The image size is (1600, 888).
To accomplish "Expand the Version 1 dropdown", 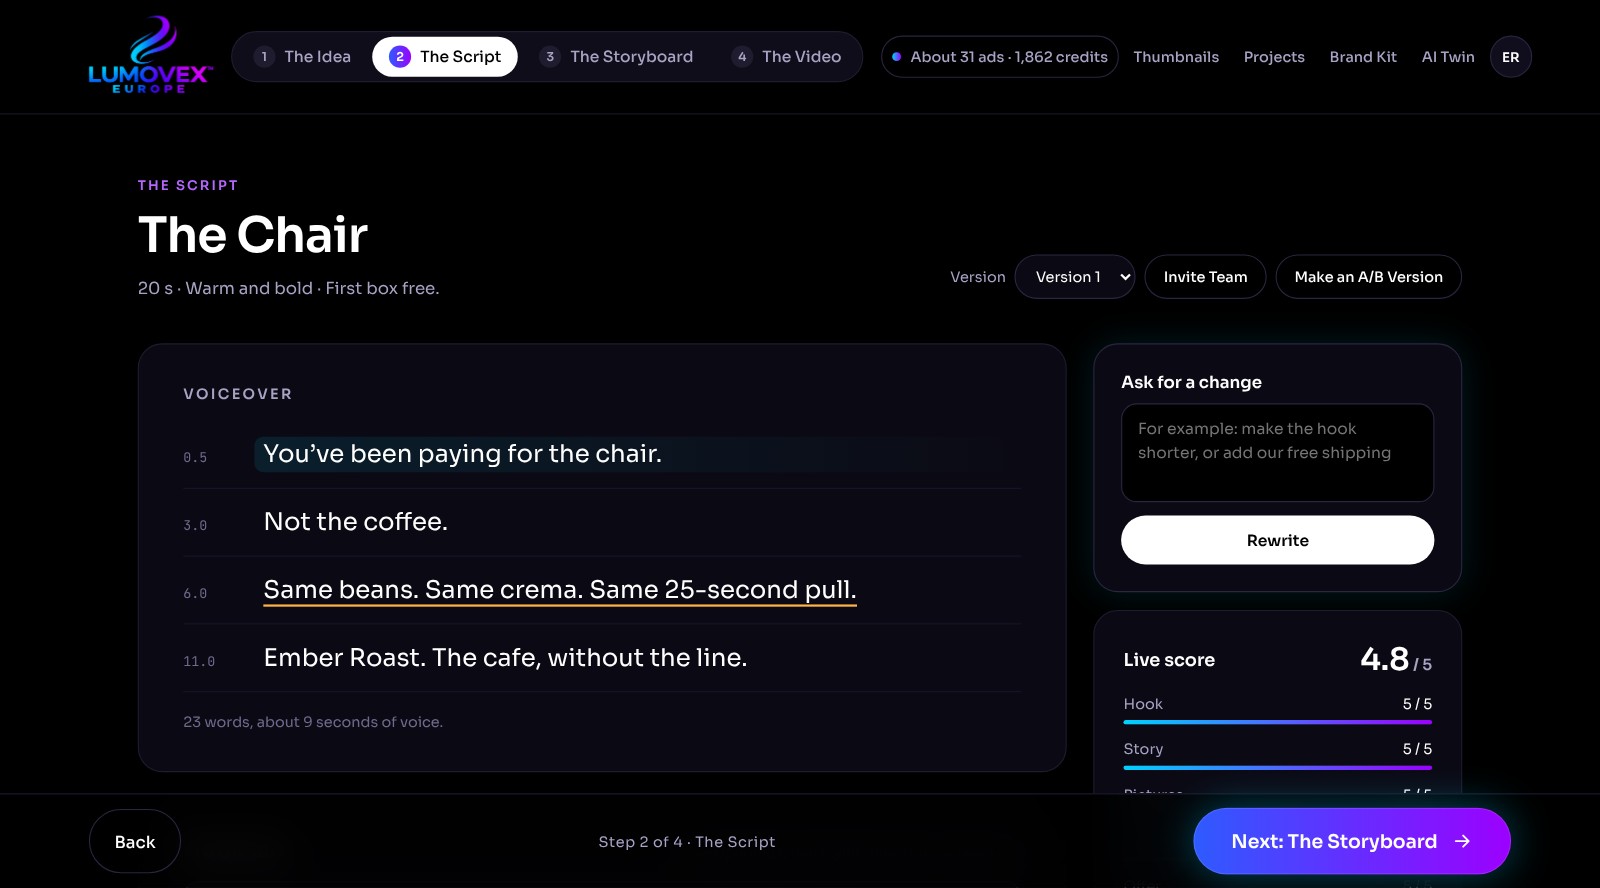I will click(1075, 277).
